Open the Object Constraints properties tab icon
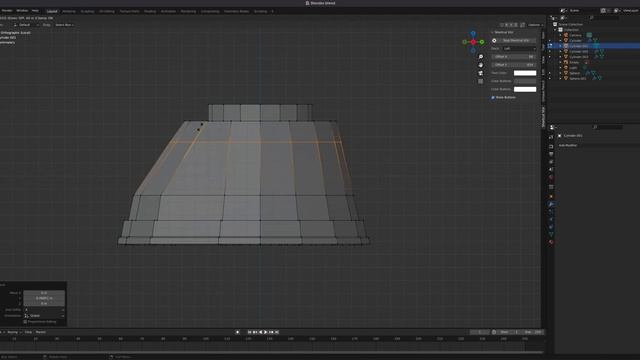This screenshot has width=640, height=360. (x=551, y=227)
